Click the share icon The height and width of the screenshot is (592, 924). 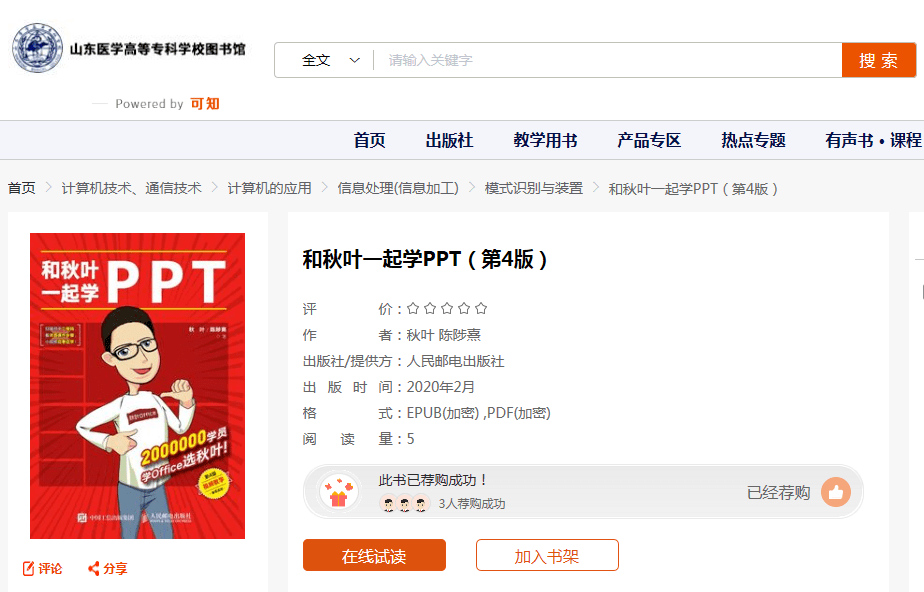coord(94,569)
